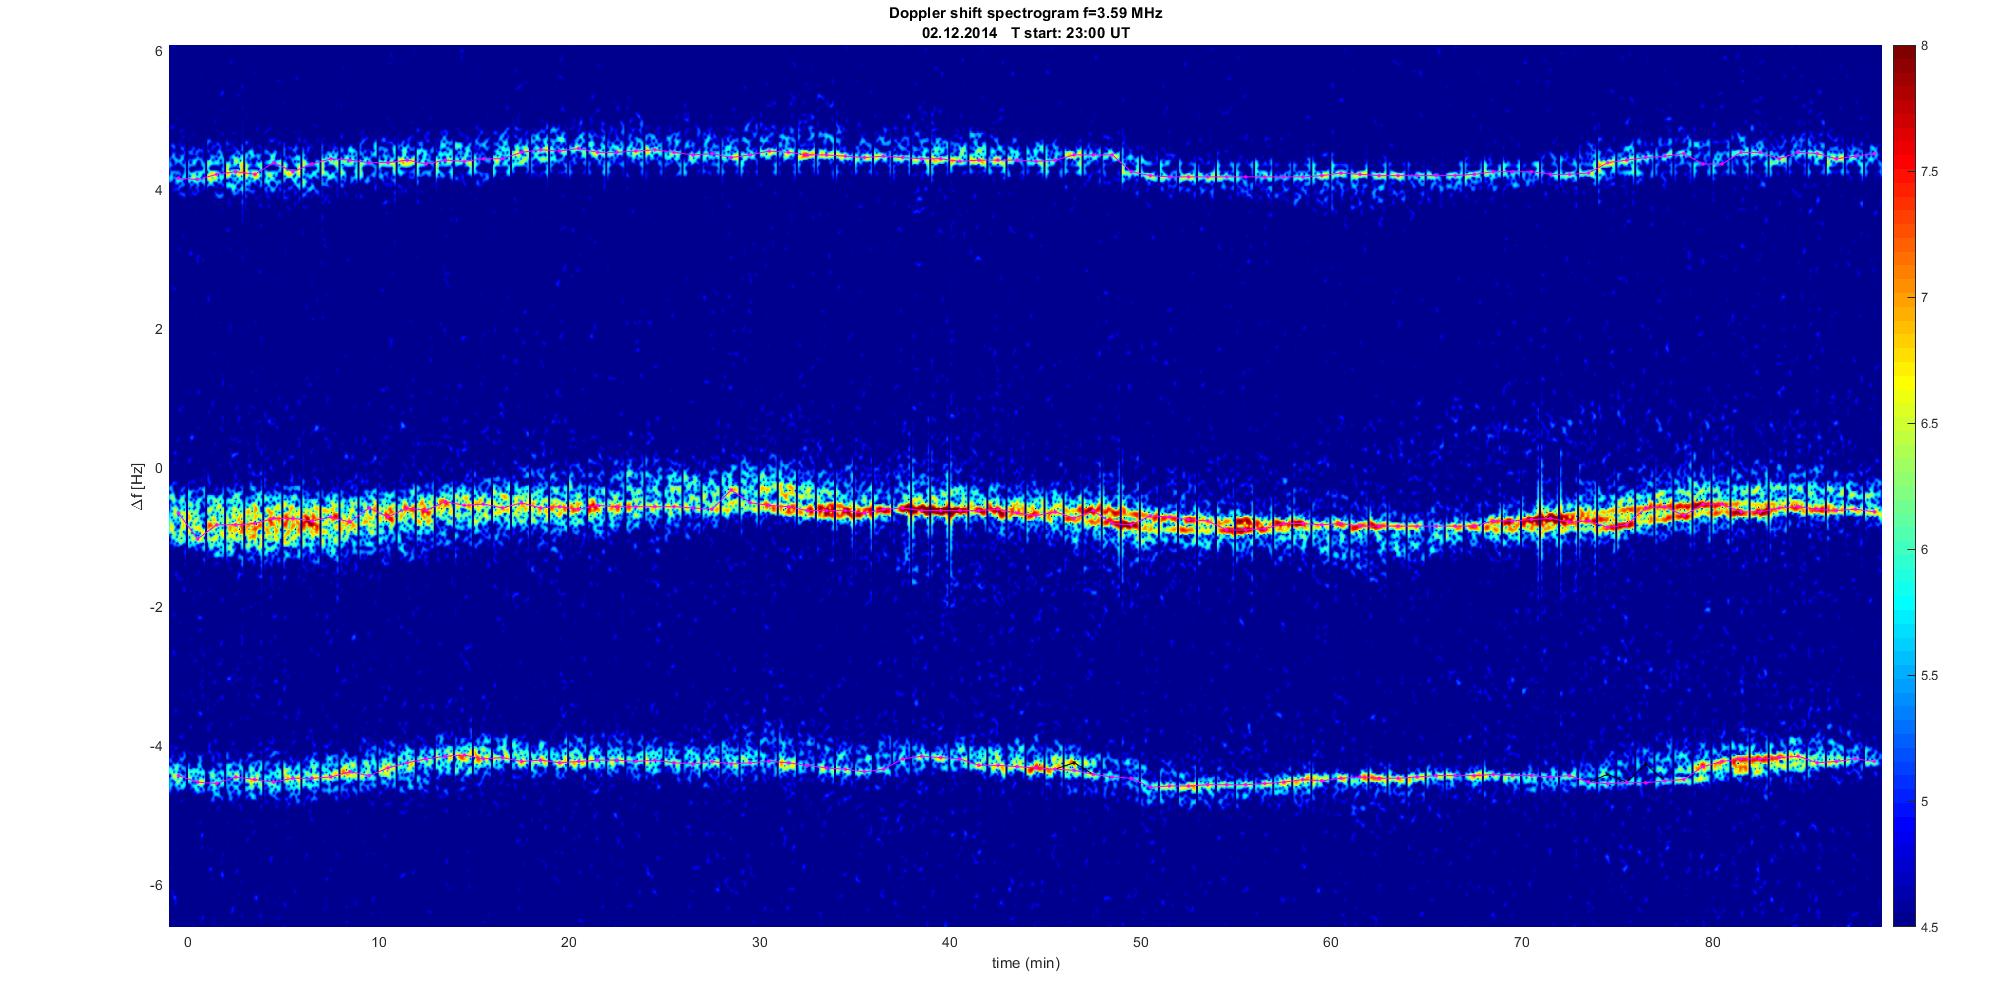Click the y-axis tick label '-6'

click(x=155, y=885)
